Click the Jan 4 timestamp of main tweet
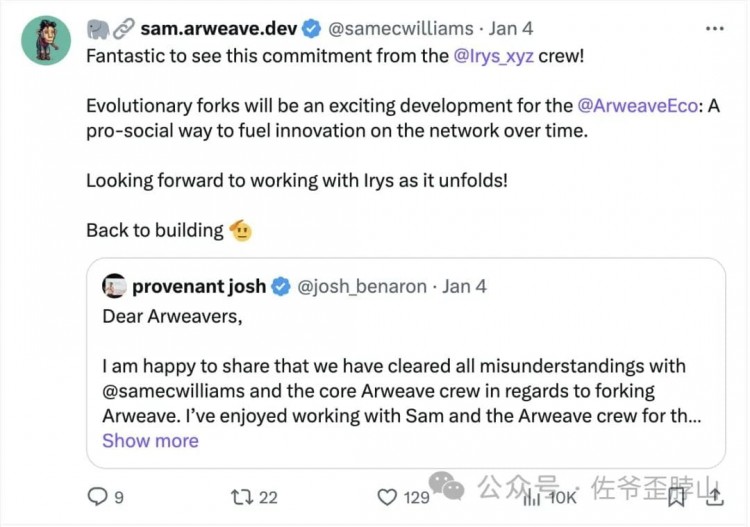The image size is (750, 527). coord(510,29)
